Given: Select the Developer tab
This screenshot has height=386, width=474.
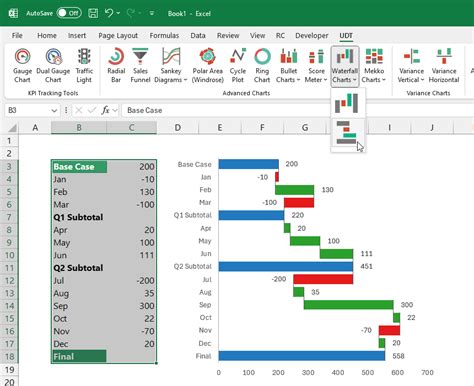Looking at the screenshot, I should pos(312,35).
